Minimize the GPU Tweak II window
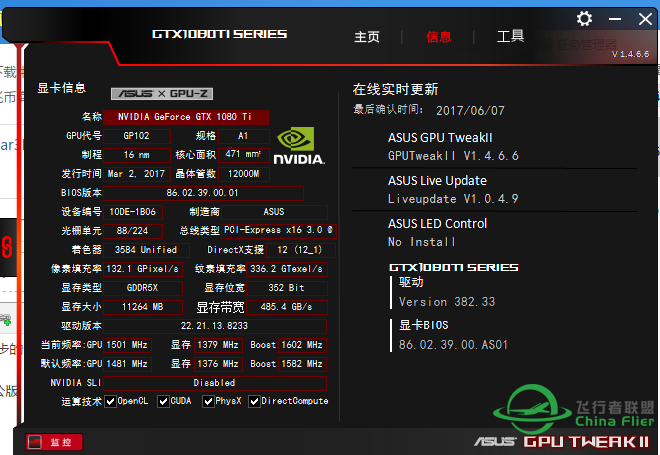The width and height of the screenshot is (660, 455). click(615, 19)
